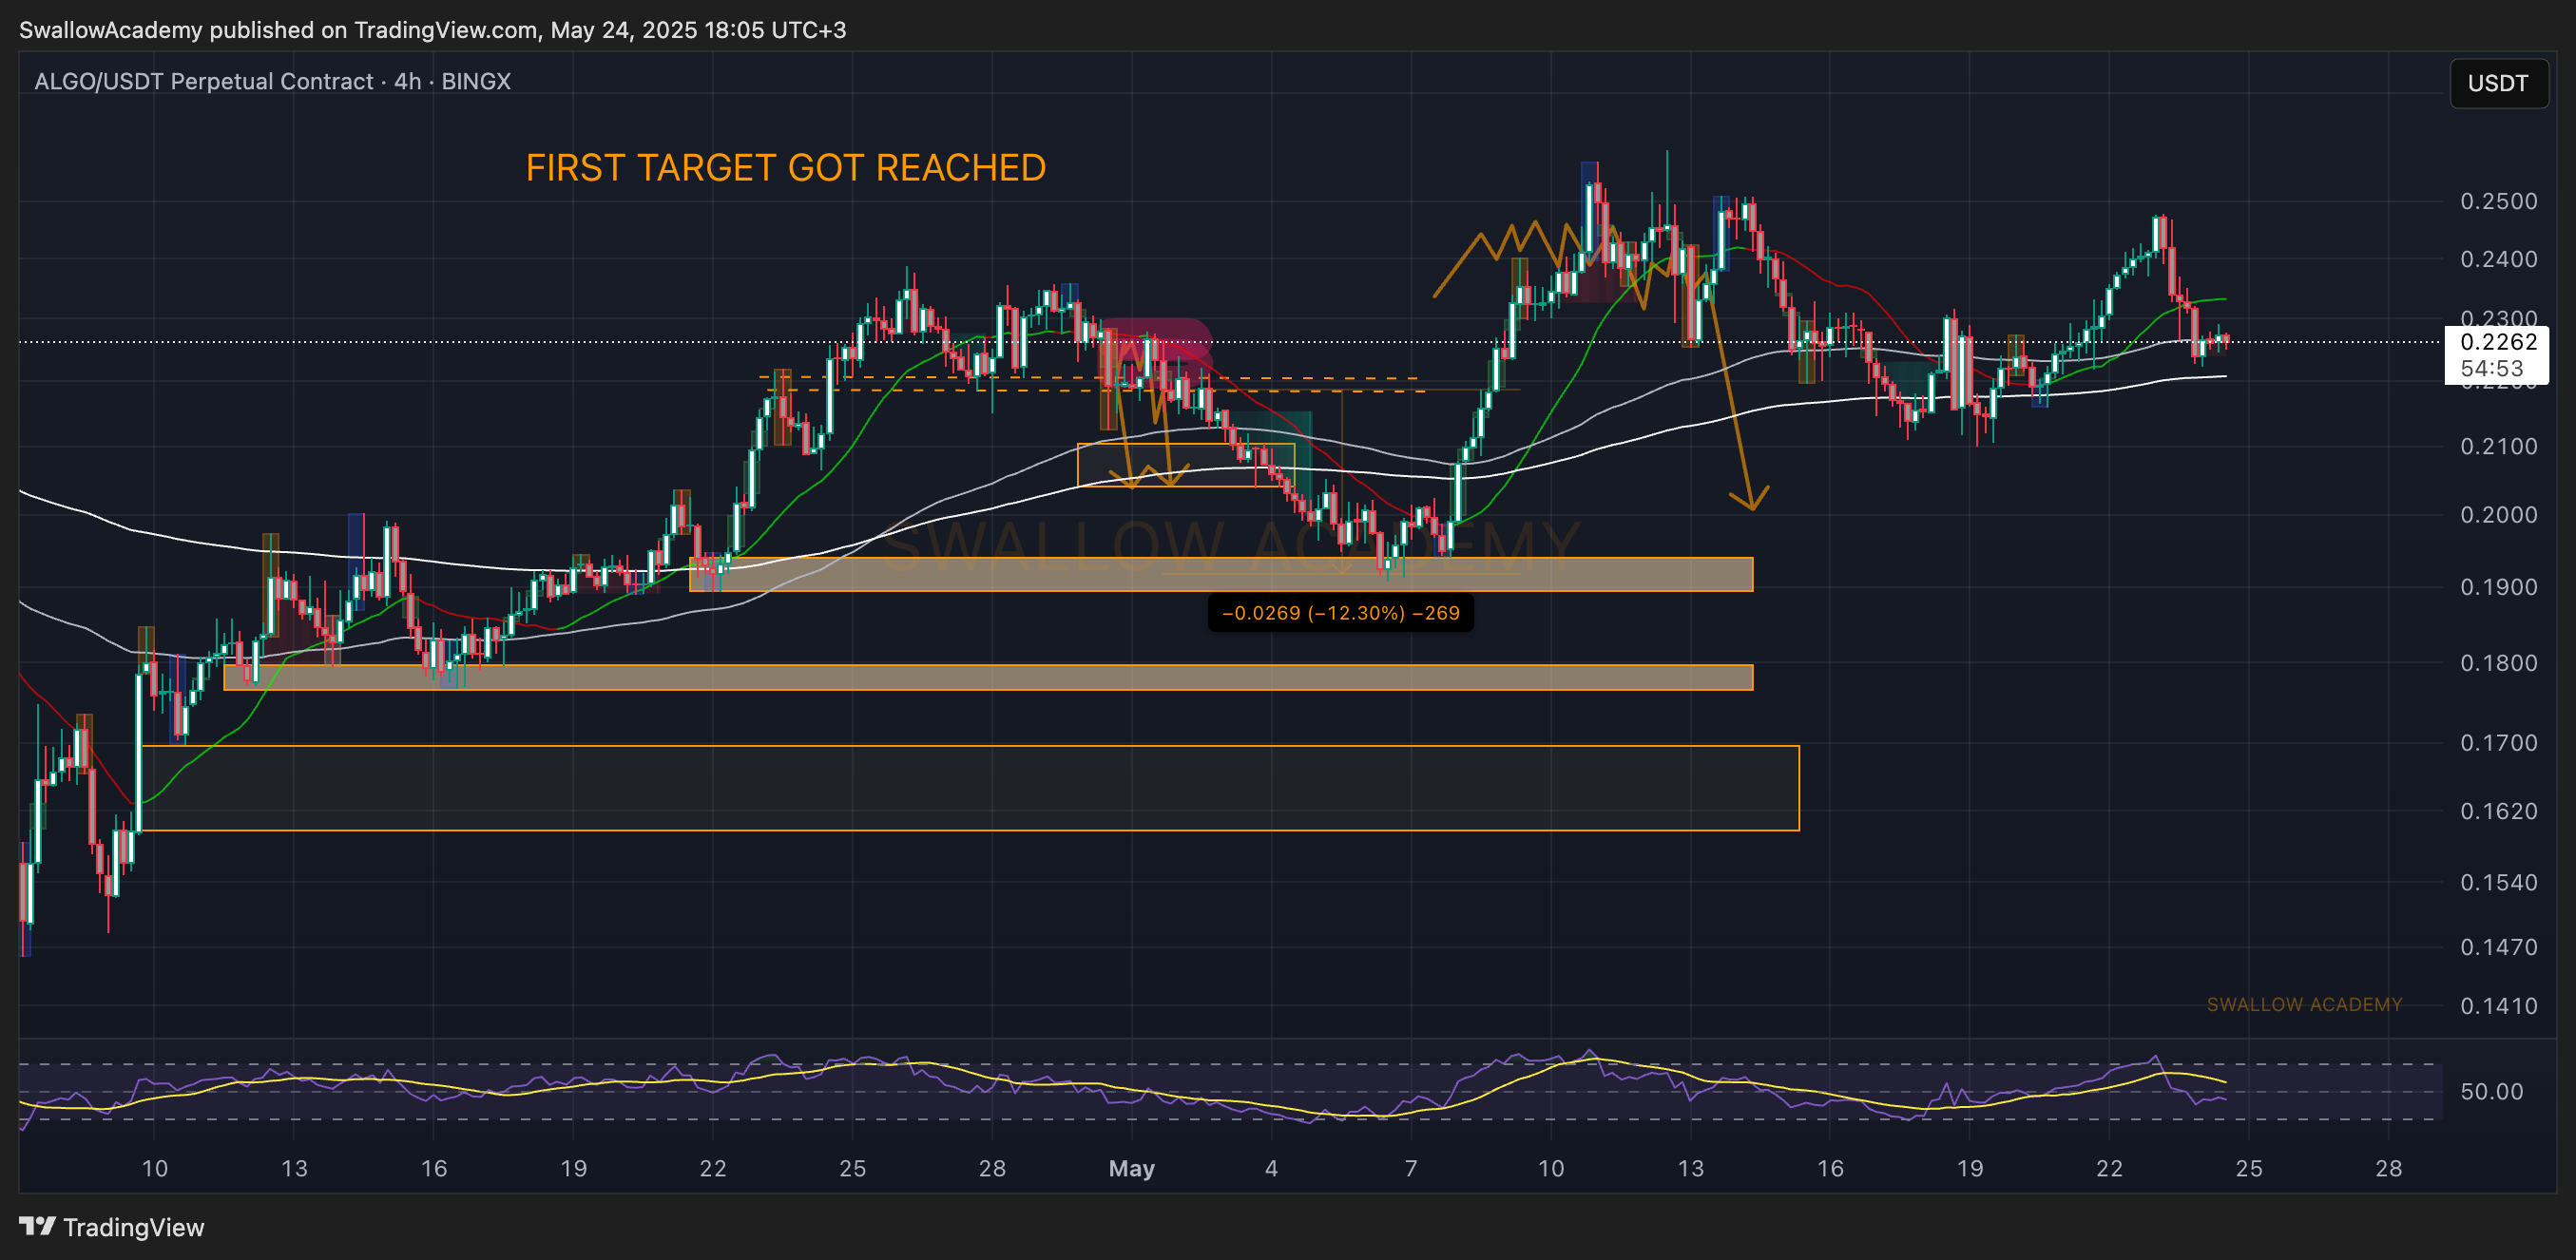Screen dimensions: 2576x1260
Task: Click the 0.1800 price axis label
Action: click(x=2498, y=663)
